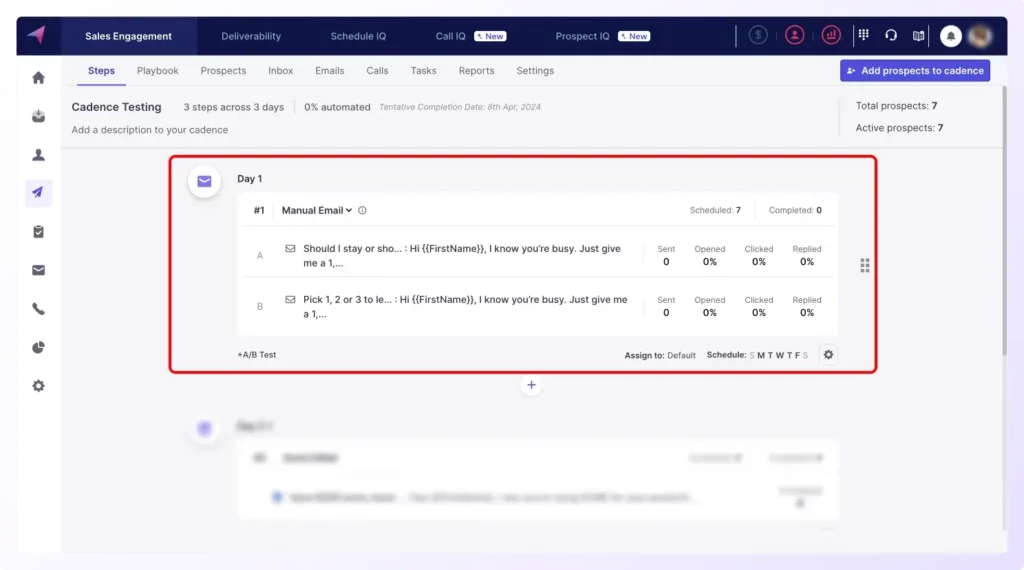Viewport: 1024px width, 570px height.
Task: Switch to the Call IQ tab
Action: (x=470, y=36)
